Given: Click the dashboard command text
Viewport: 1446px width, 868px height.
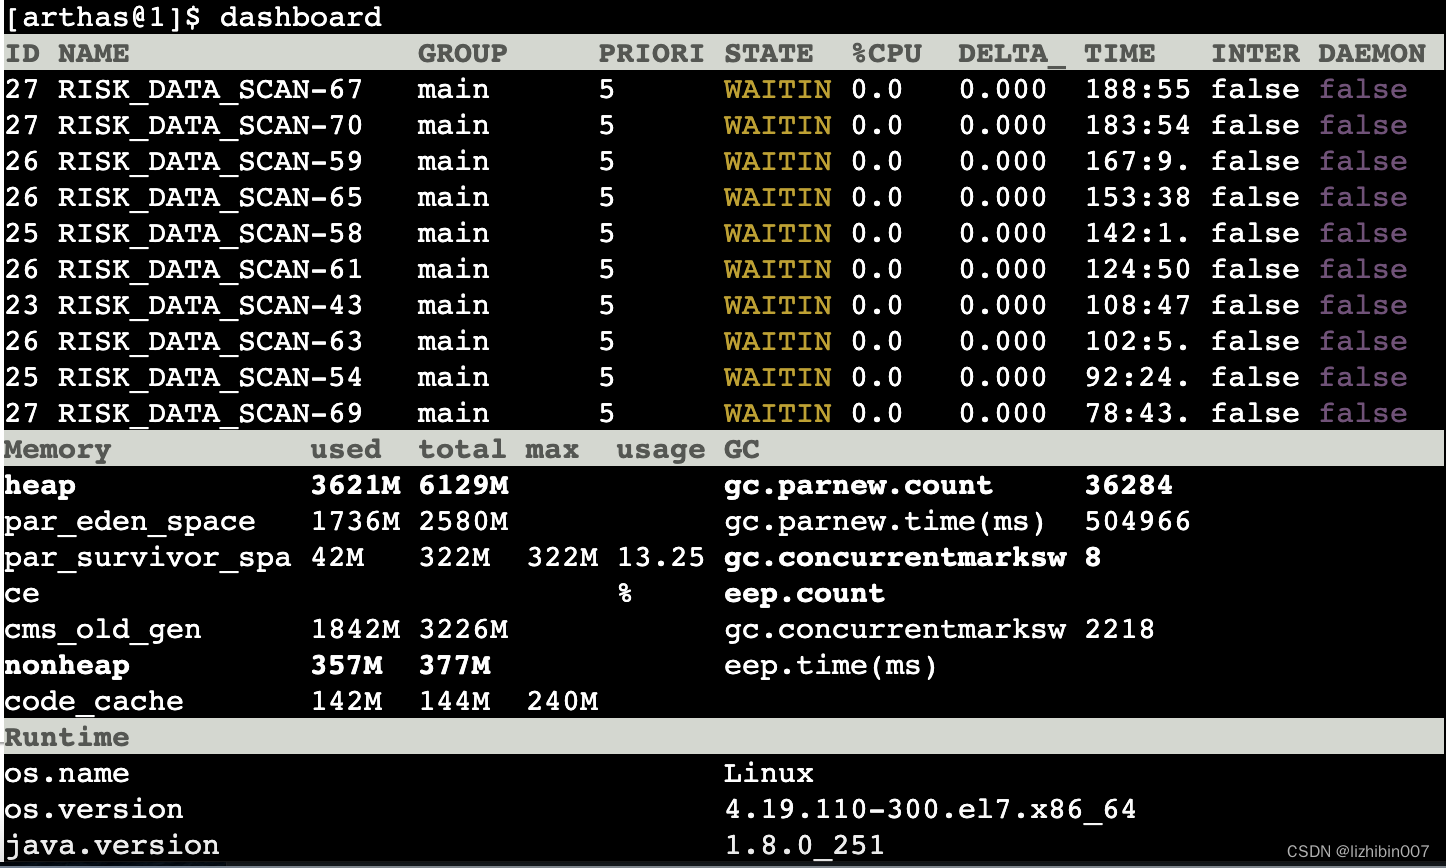Looking at the screenshot, I should (300, 17).
